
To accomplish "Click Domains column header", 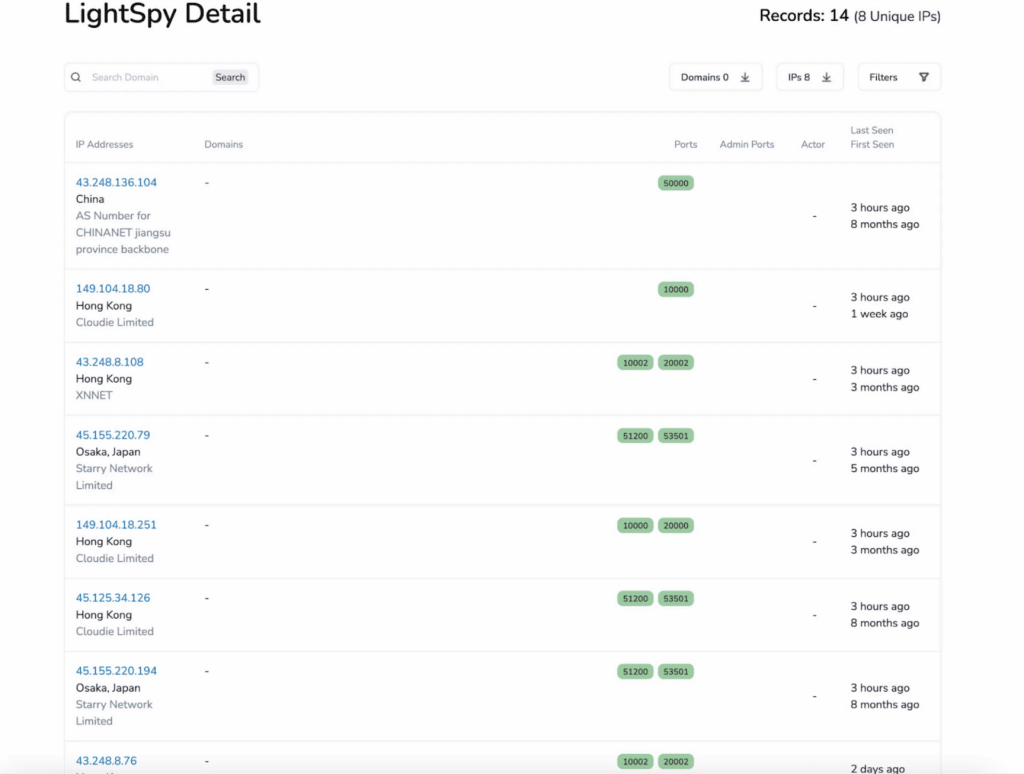I will click(x=223, y=144).
